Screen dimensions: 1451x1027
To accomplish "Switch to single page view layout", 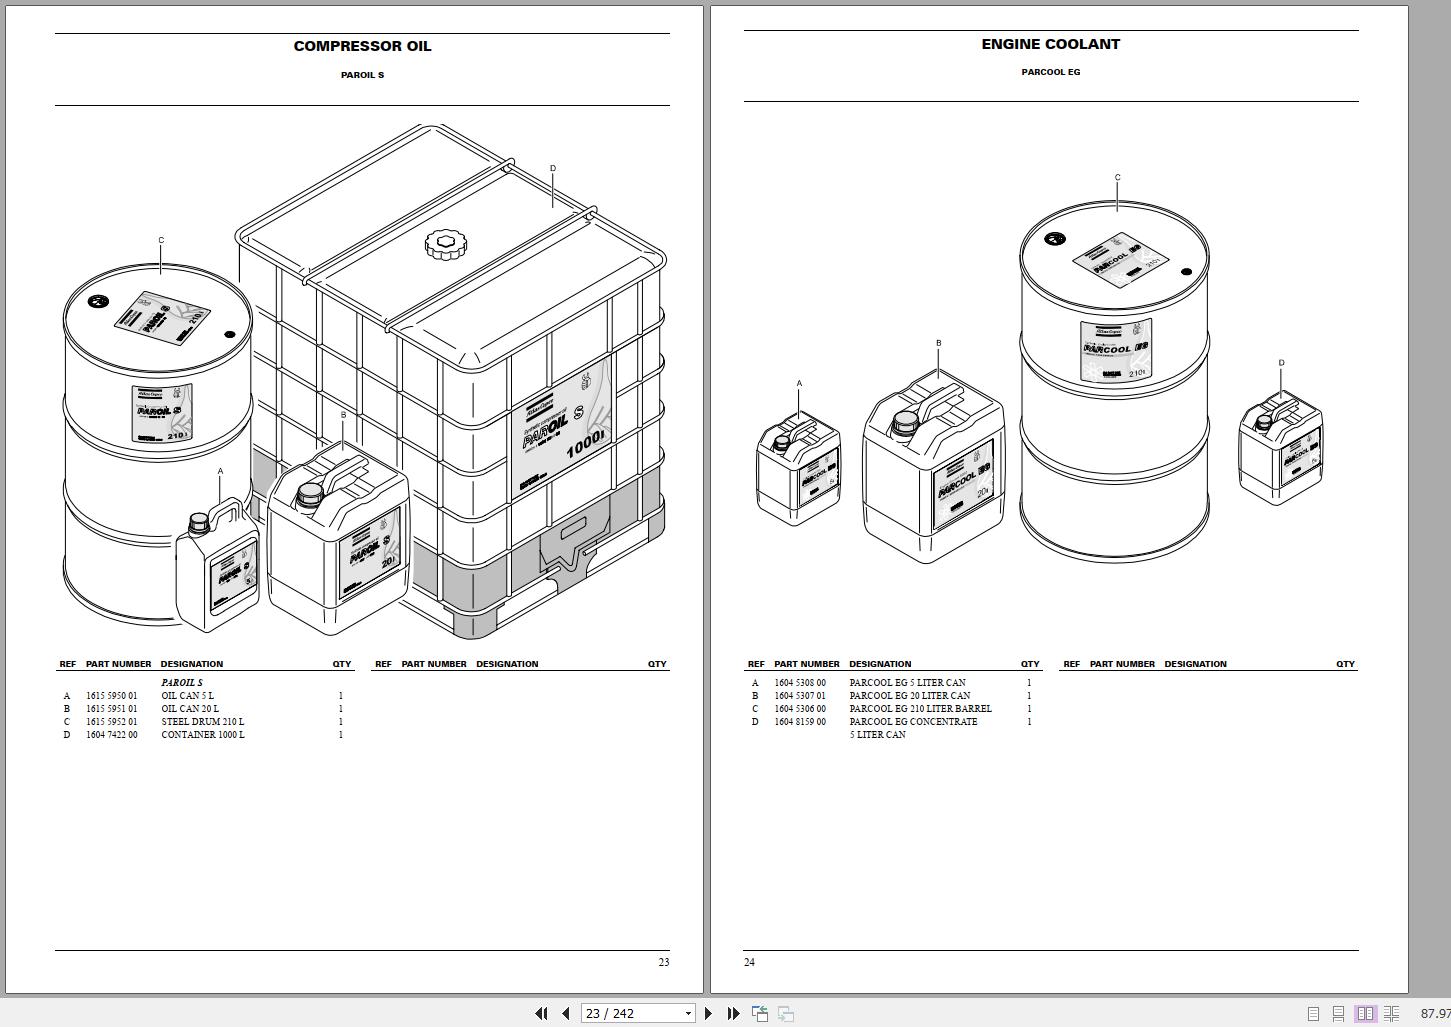I will (1314, 1014).
